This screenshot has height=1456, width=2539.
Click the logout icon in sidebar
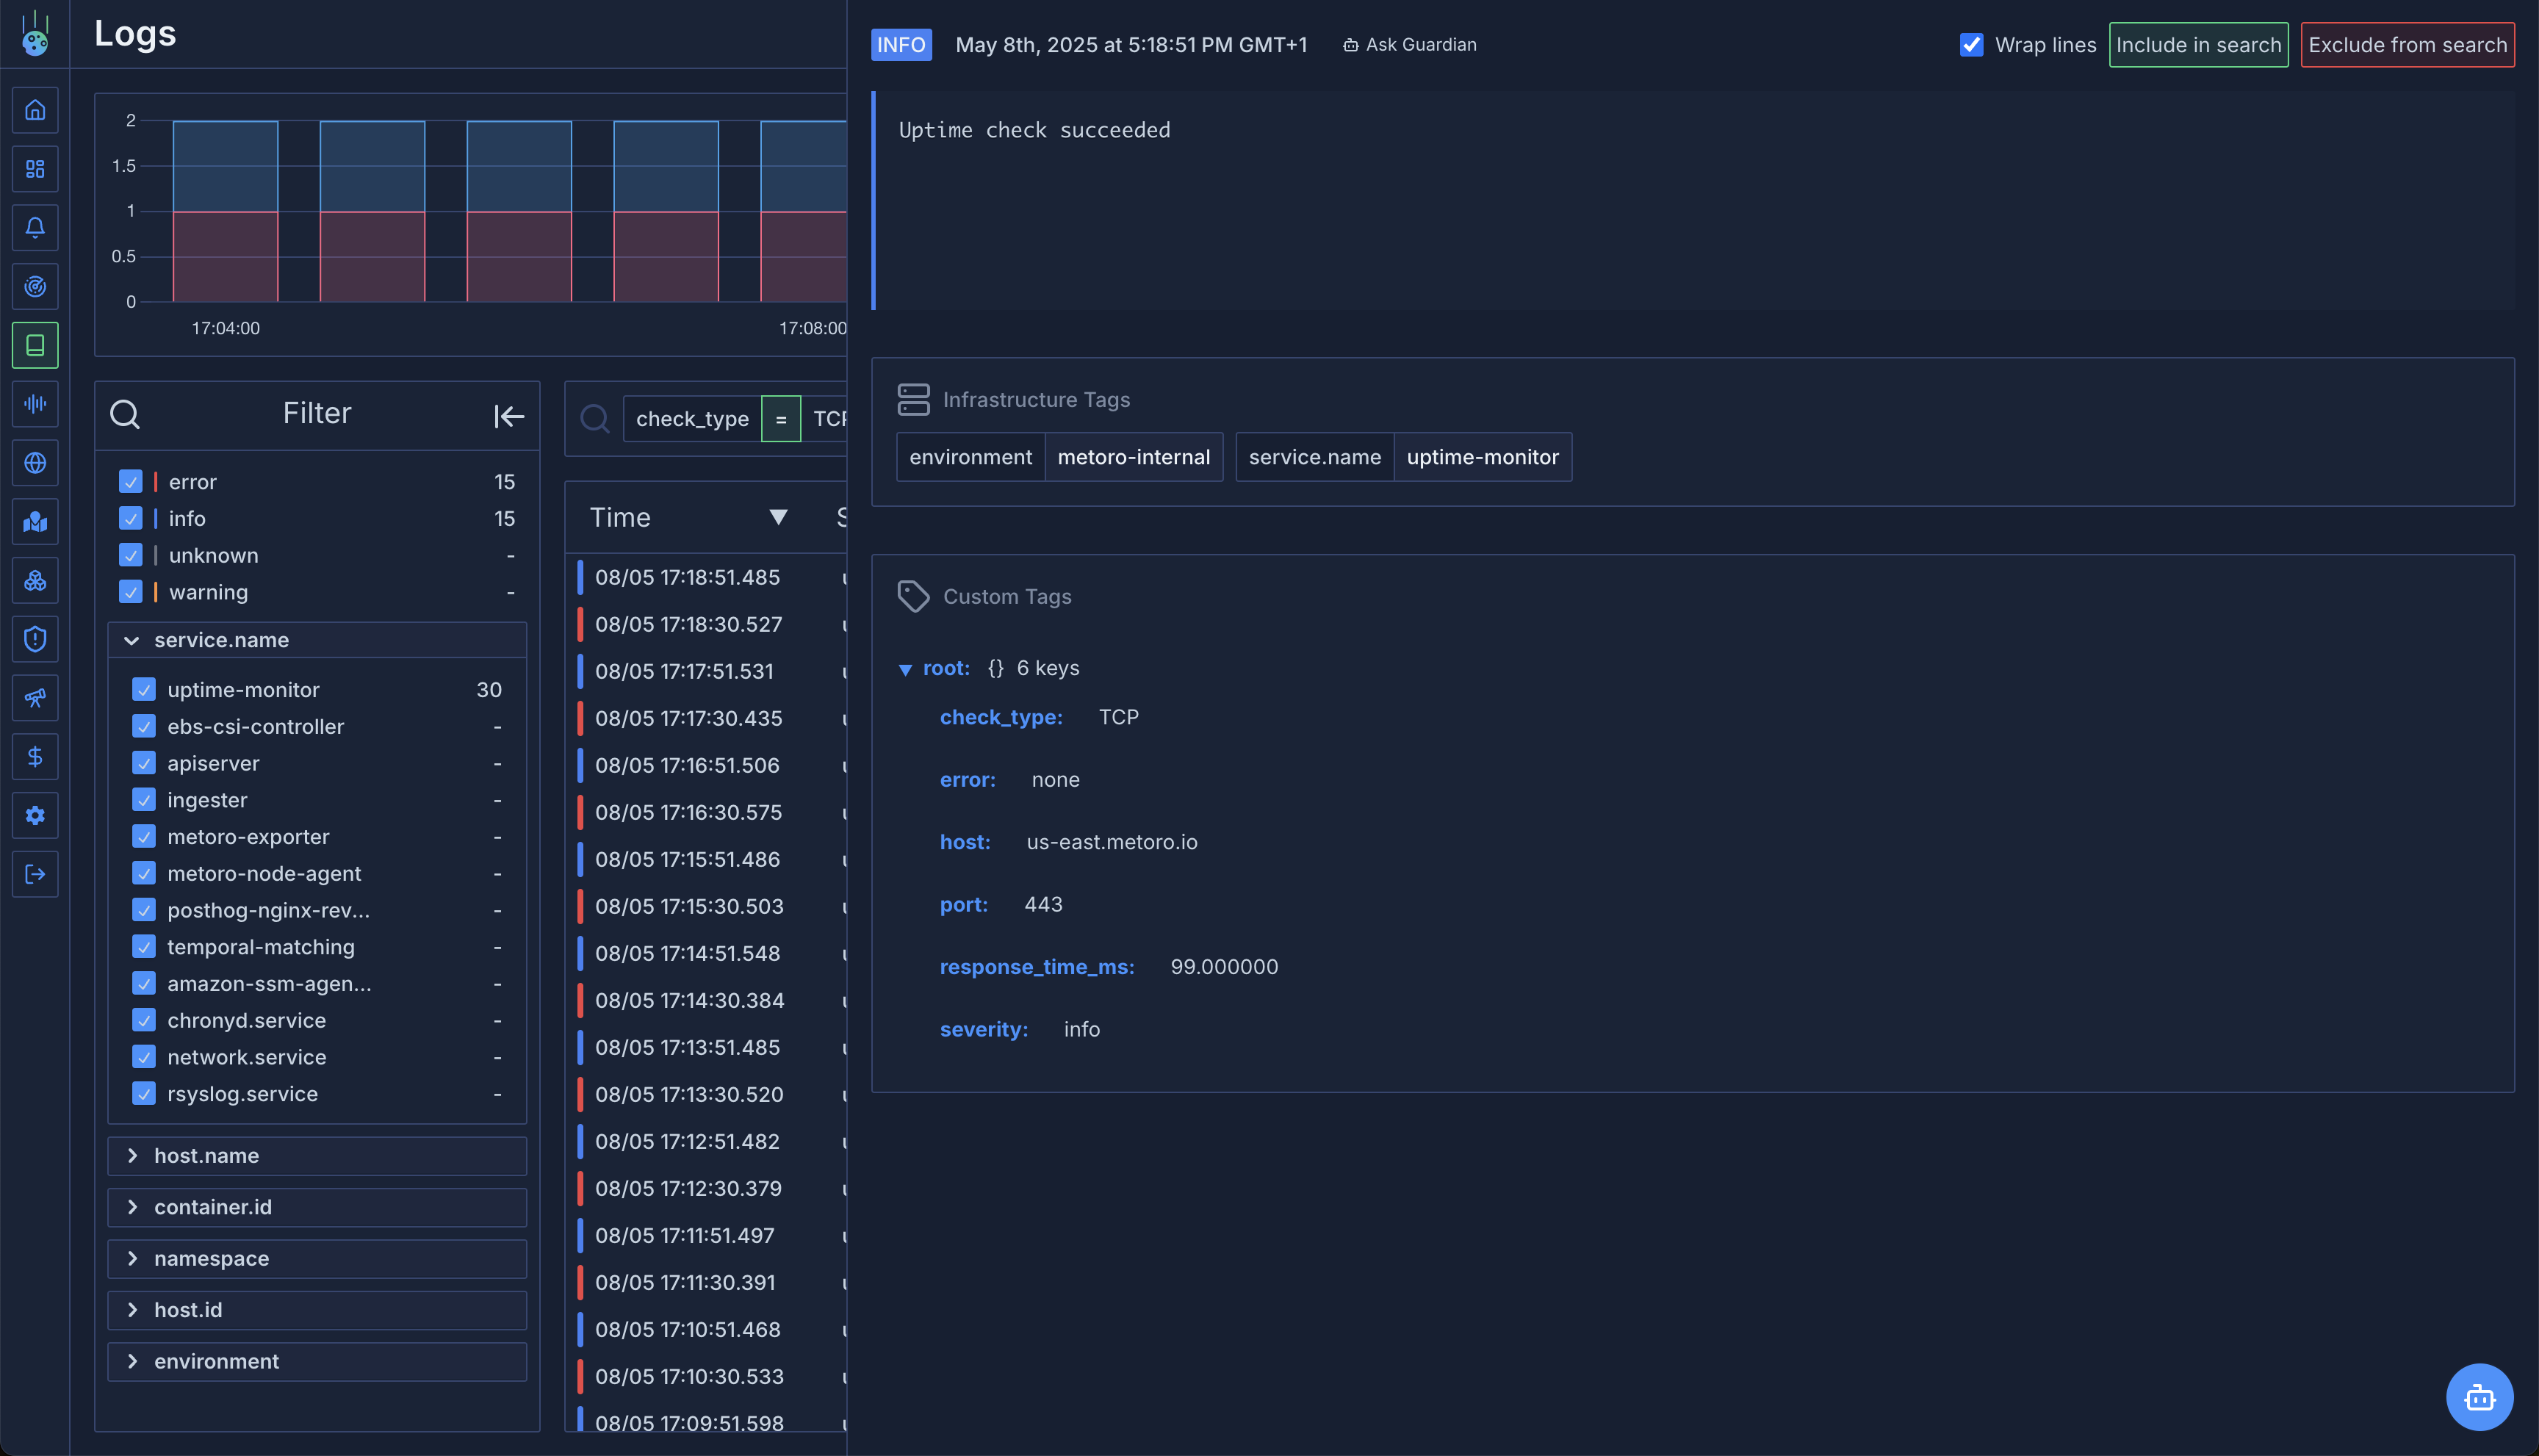(x=35, y=875)
